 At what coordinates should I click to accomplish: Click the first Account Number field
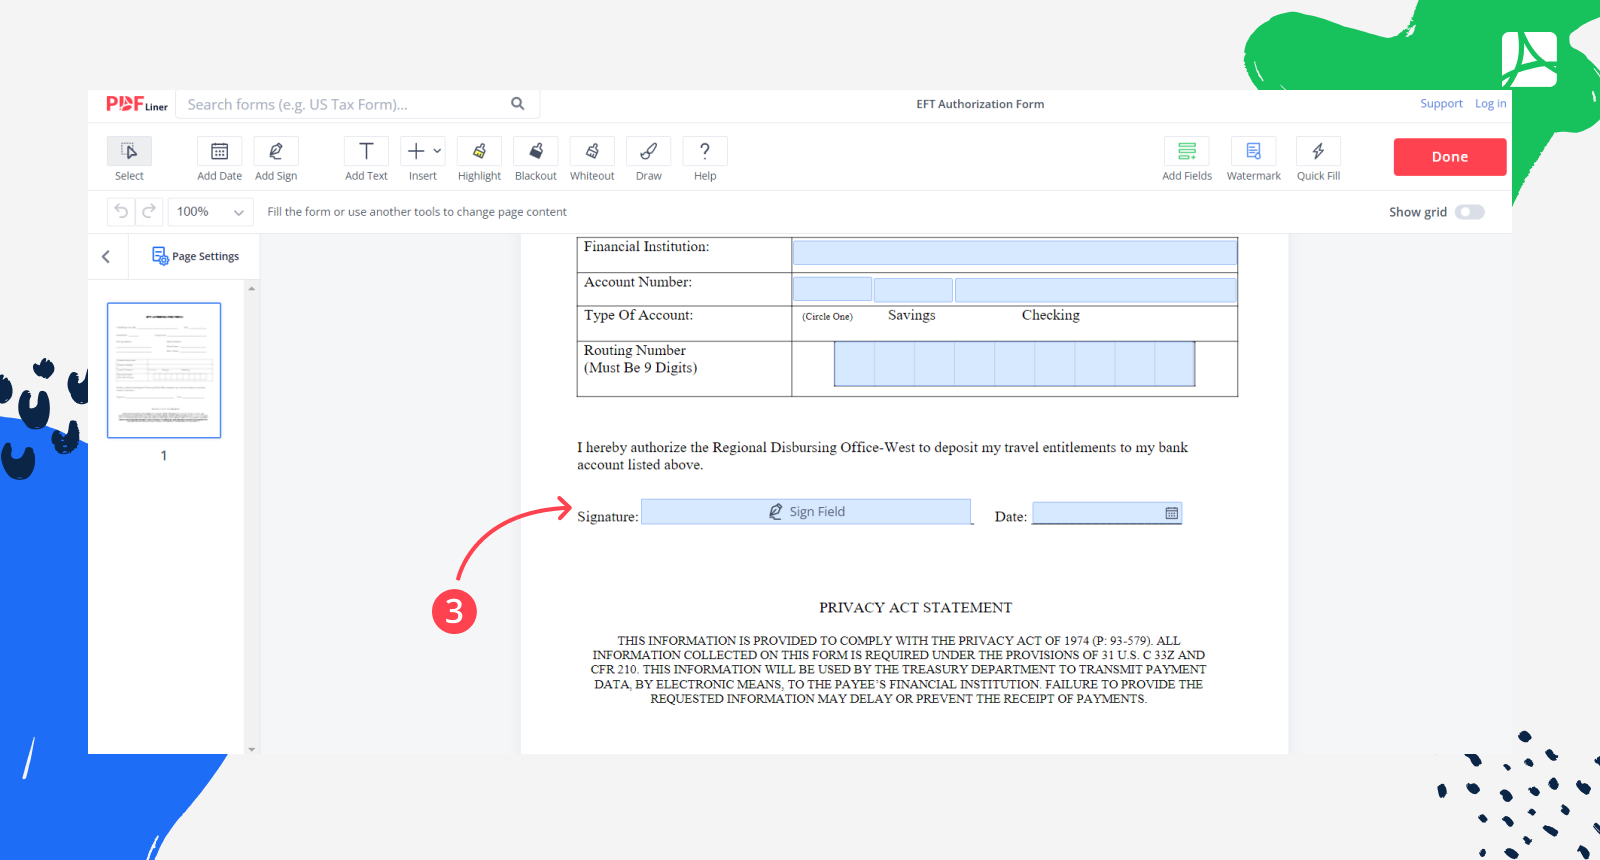(x=832, y=290)
